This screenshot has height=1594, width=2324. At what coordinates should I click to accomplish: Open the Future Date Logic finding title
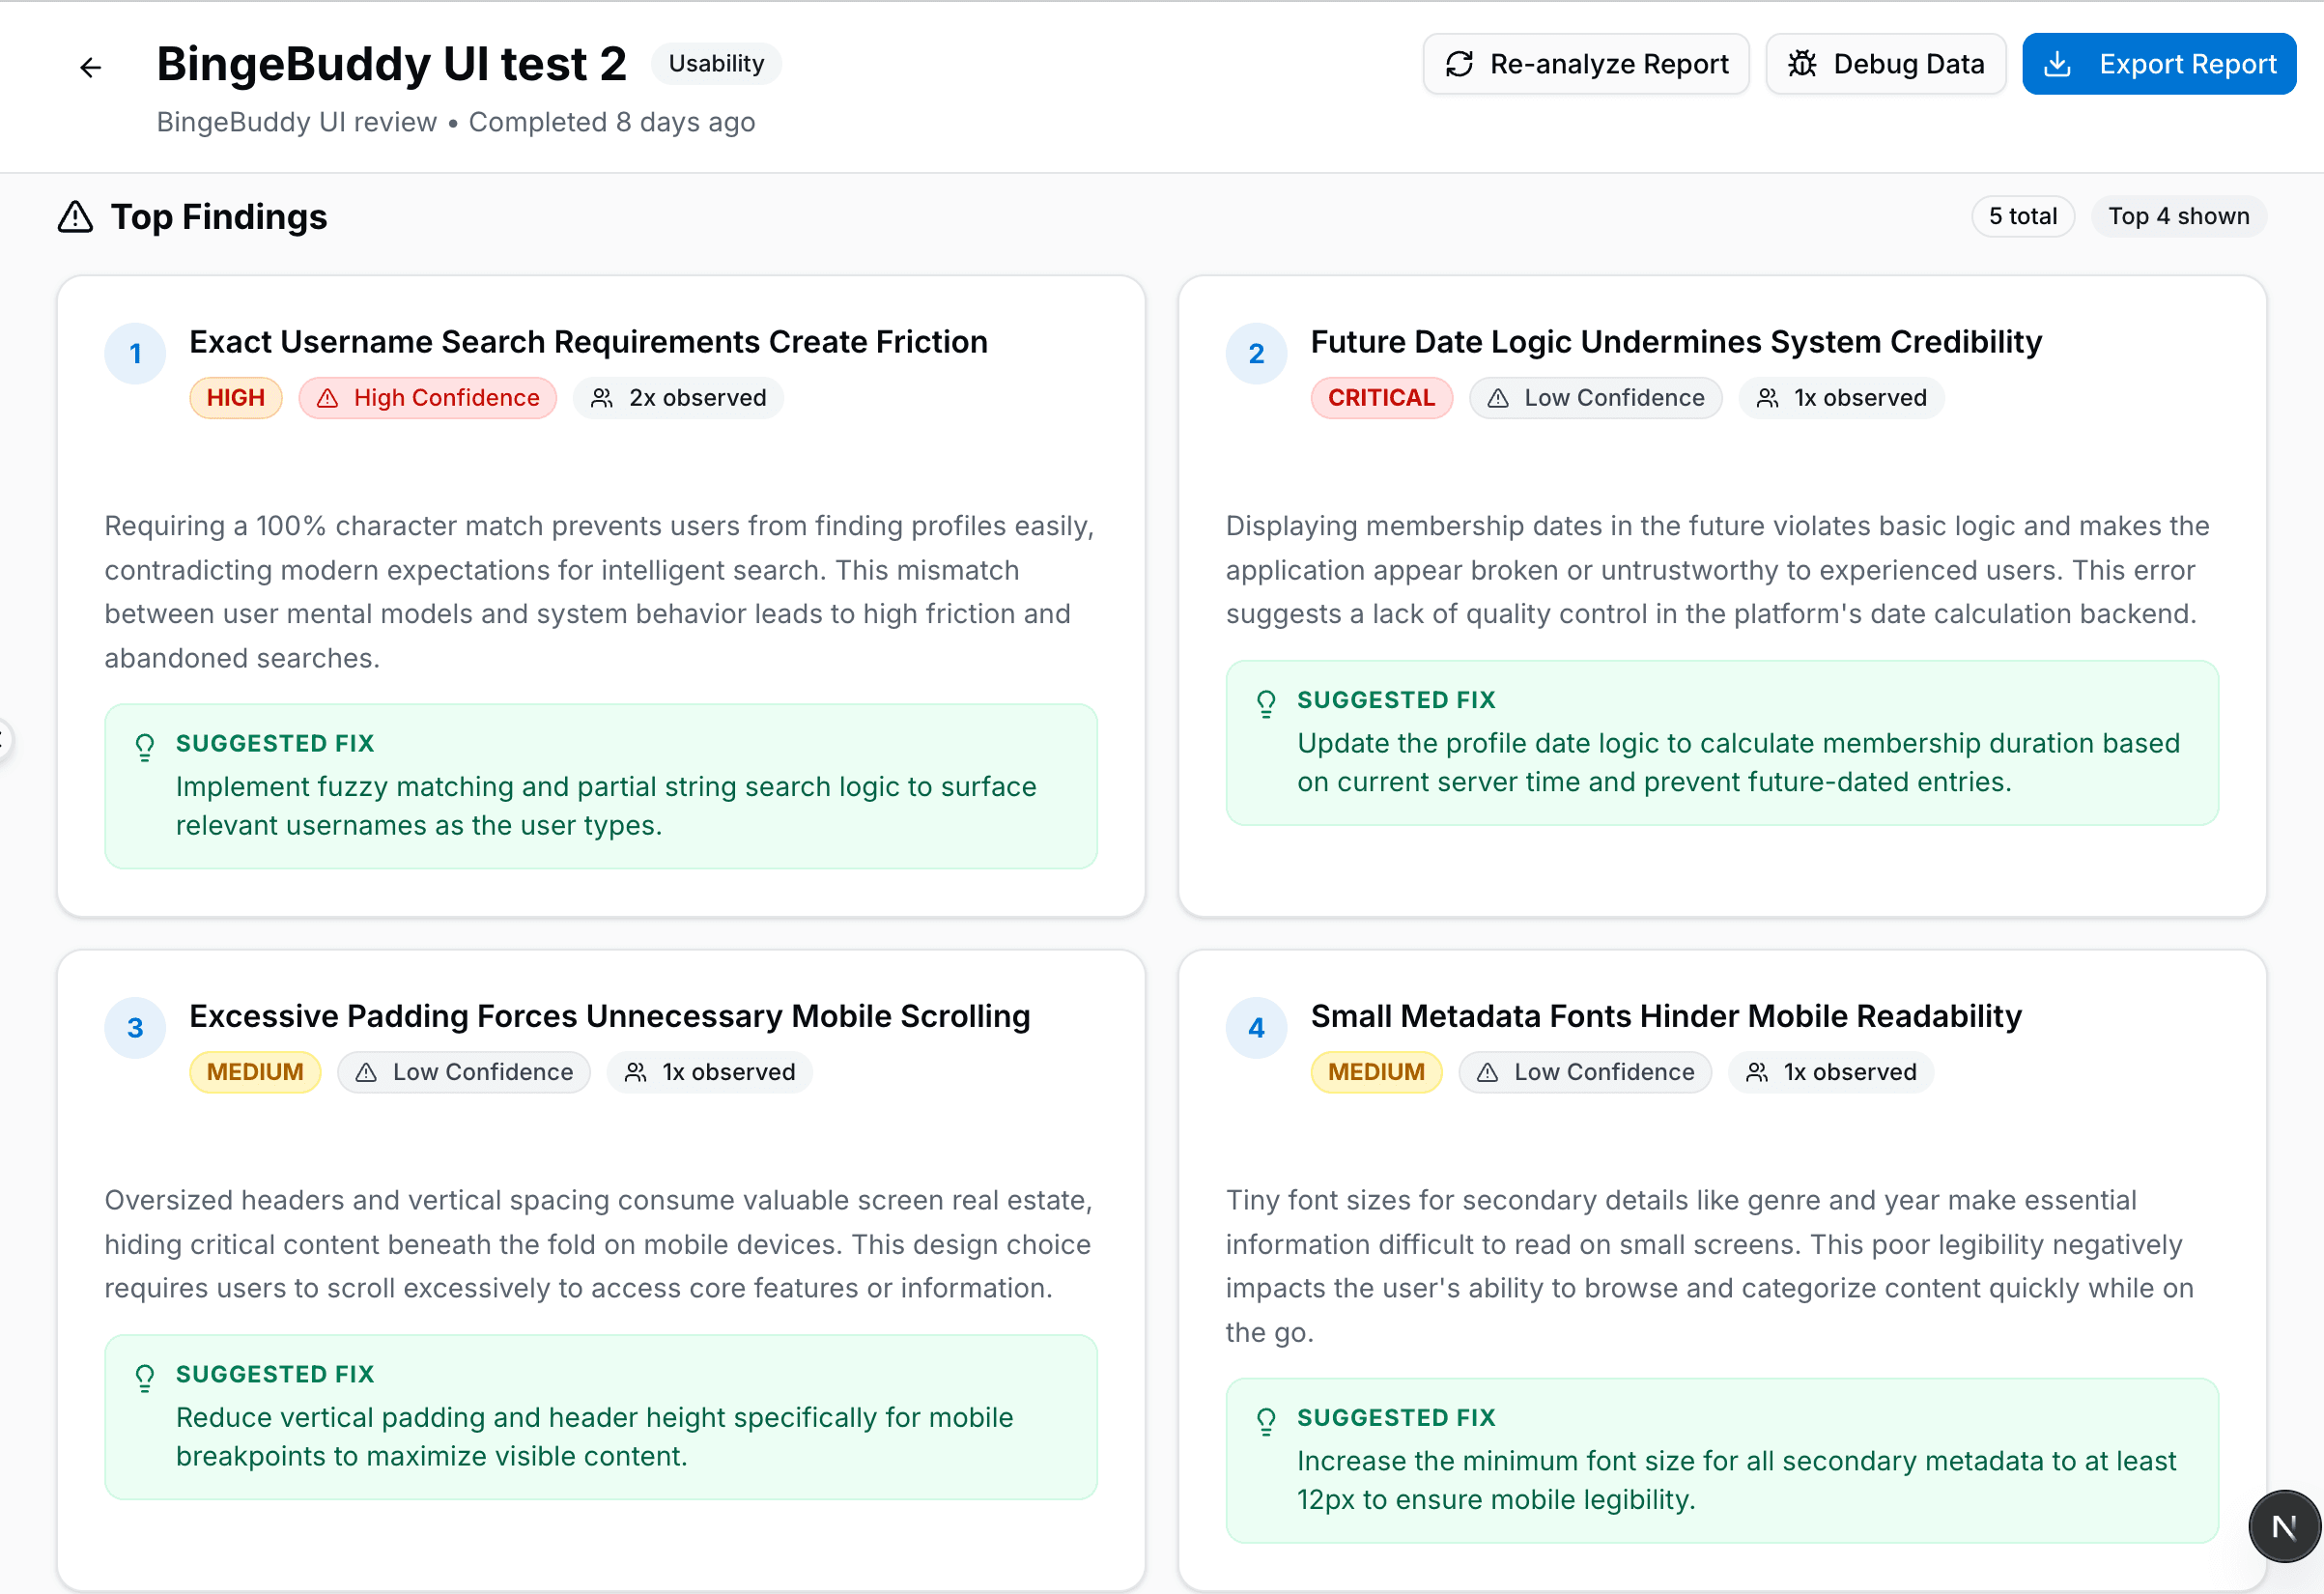tap(1675, 342)
